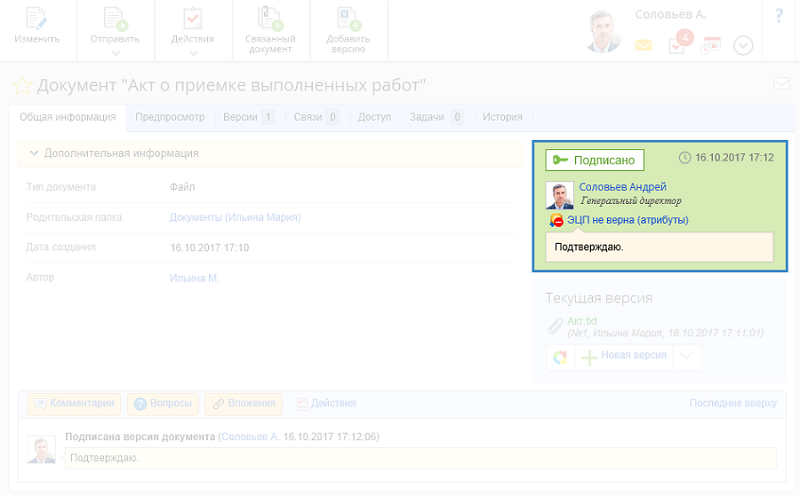
Task: Open dropdown arrow next to Новая версия
Action: [685, 357]
